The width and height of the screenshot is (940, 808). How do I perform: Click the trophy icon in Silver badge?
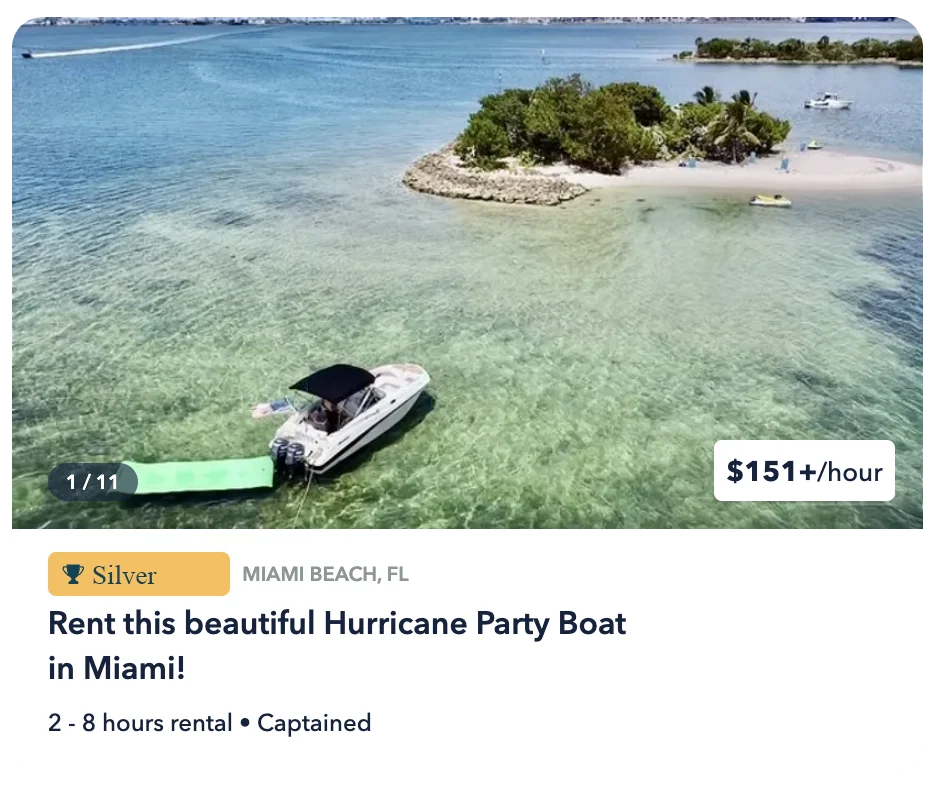[73, 574]
